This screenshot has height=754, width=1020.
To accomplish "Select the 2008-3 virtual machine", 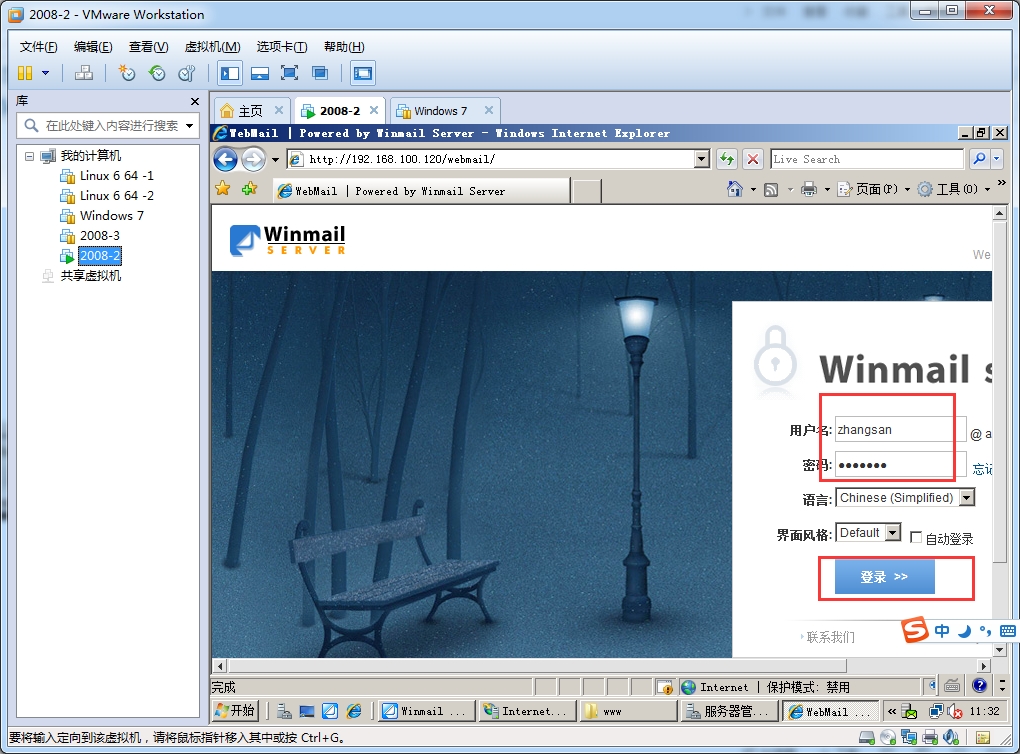I will (x=100, y=236).
